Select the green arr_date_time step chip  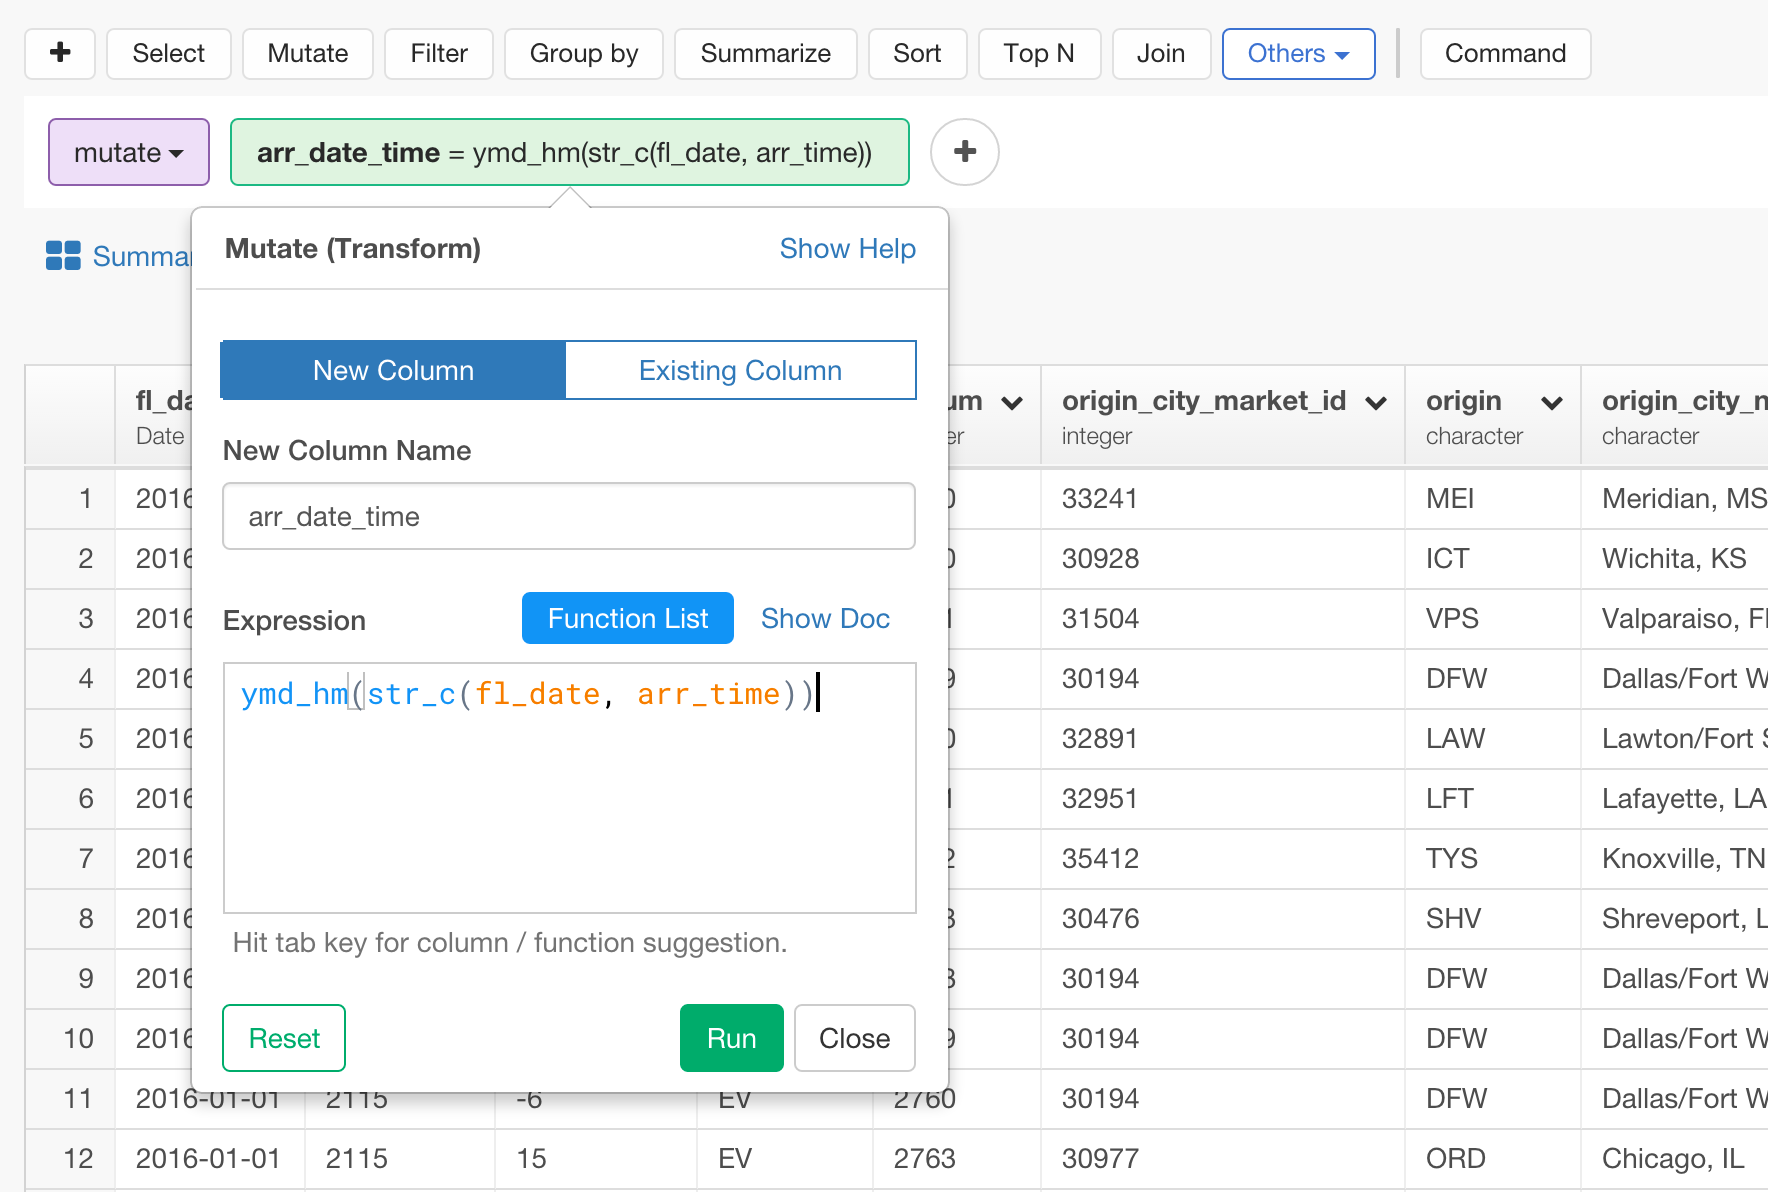[x=568, y=152]
